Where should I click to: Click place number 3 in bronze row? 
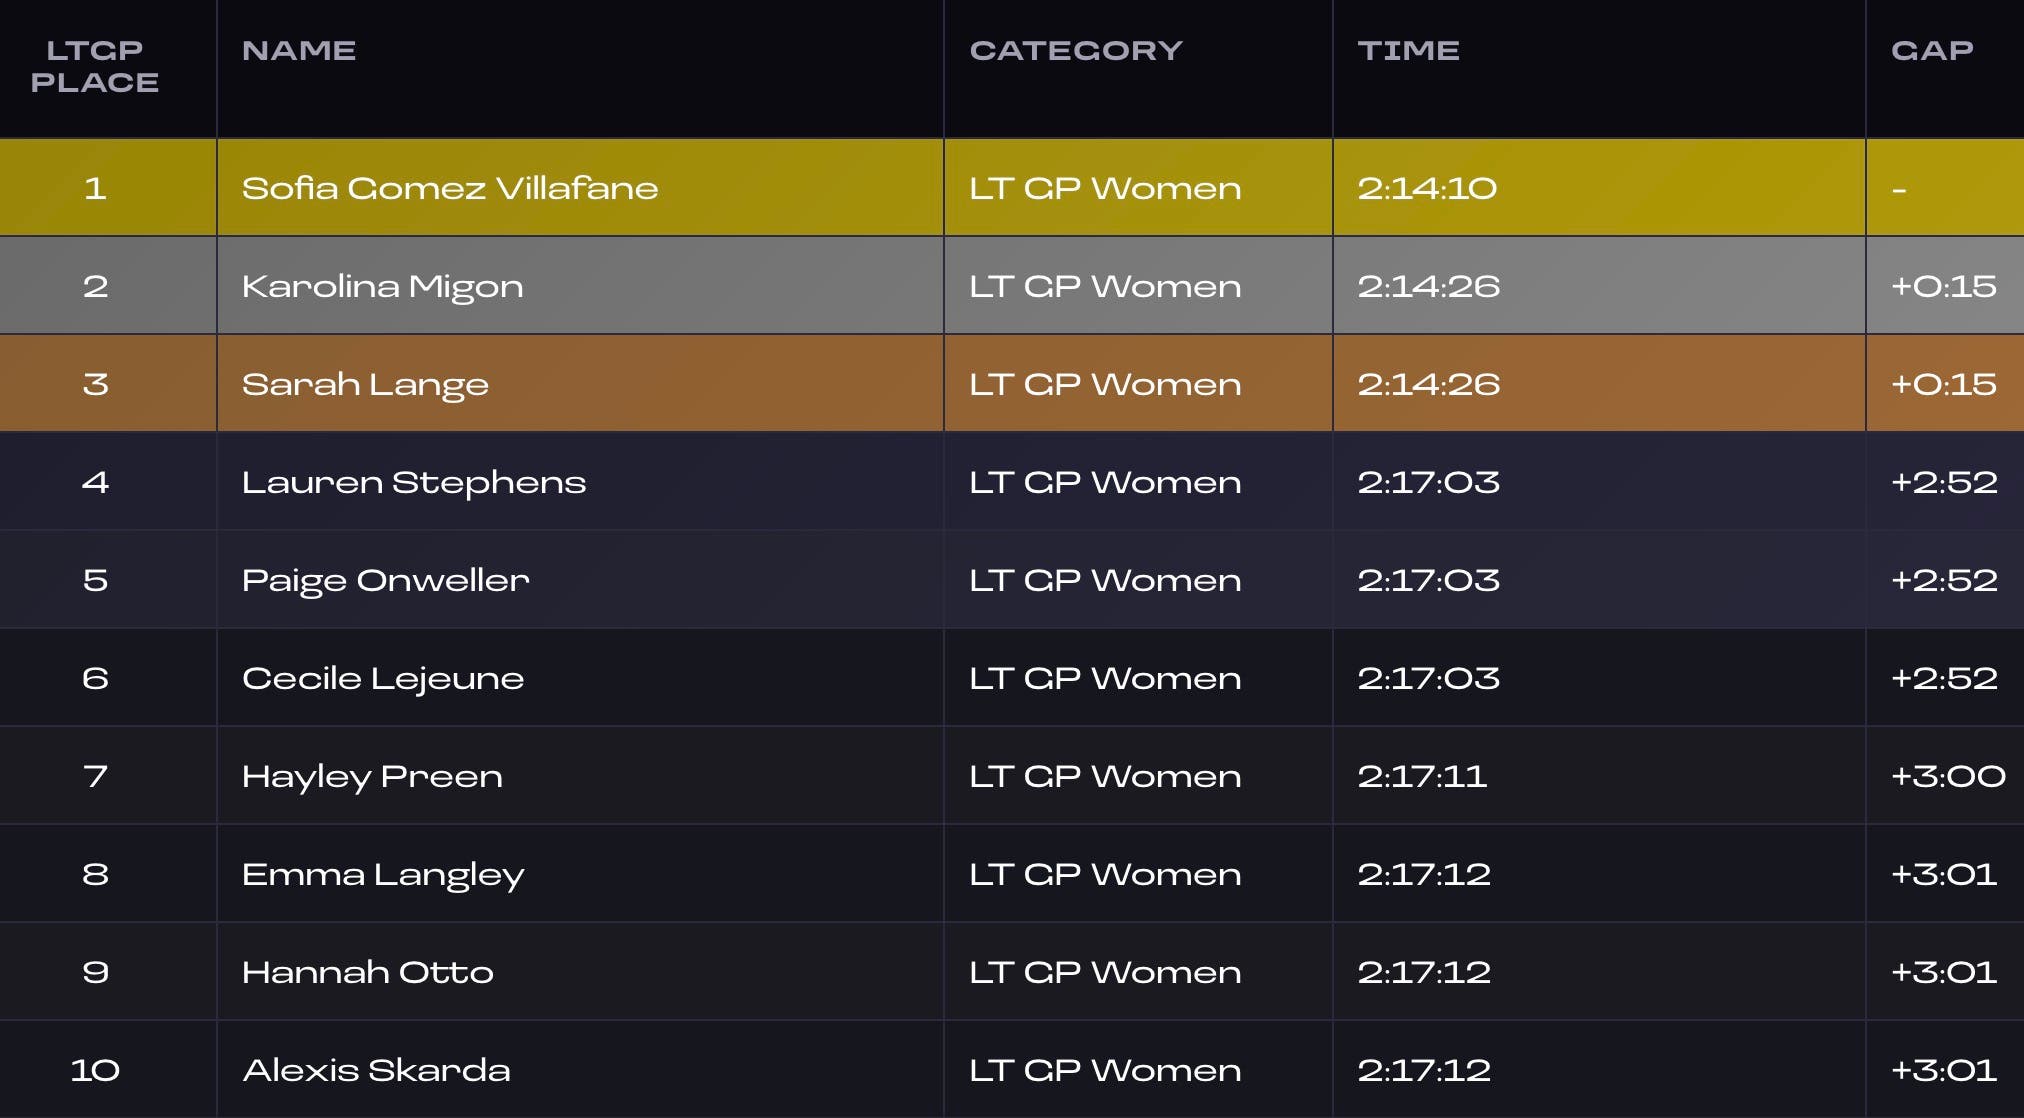point(95,384)
